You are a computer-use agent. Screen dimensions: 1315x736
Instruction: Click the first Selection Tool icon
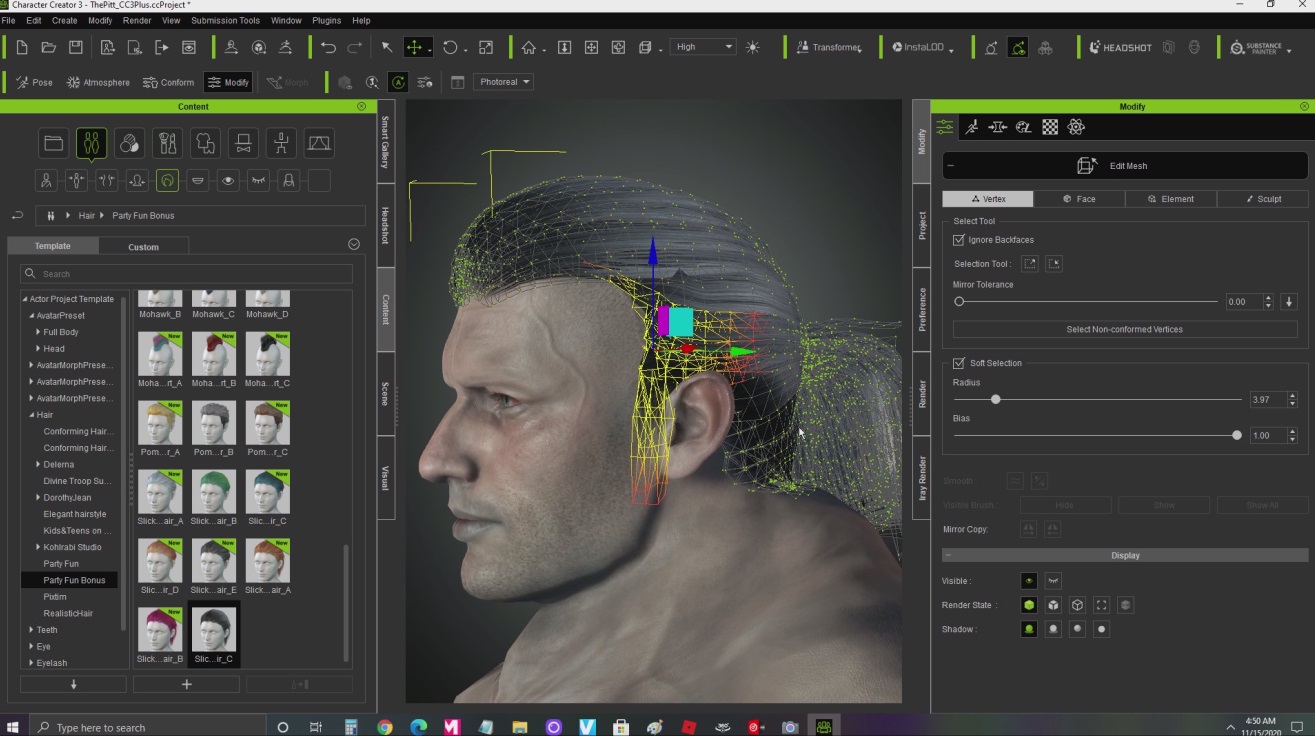click(x=1030, y=264)
